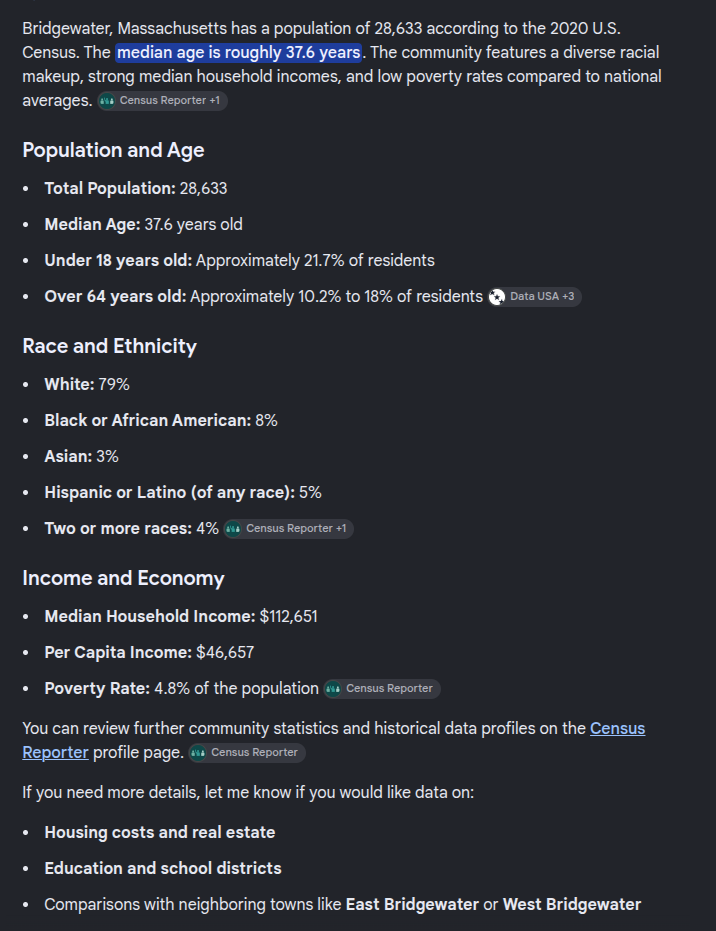The image size is (716, 931).
Task: Select the 'Race and Ethnicity' heading
Action: 109,346
